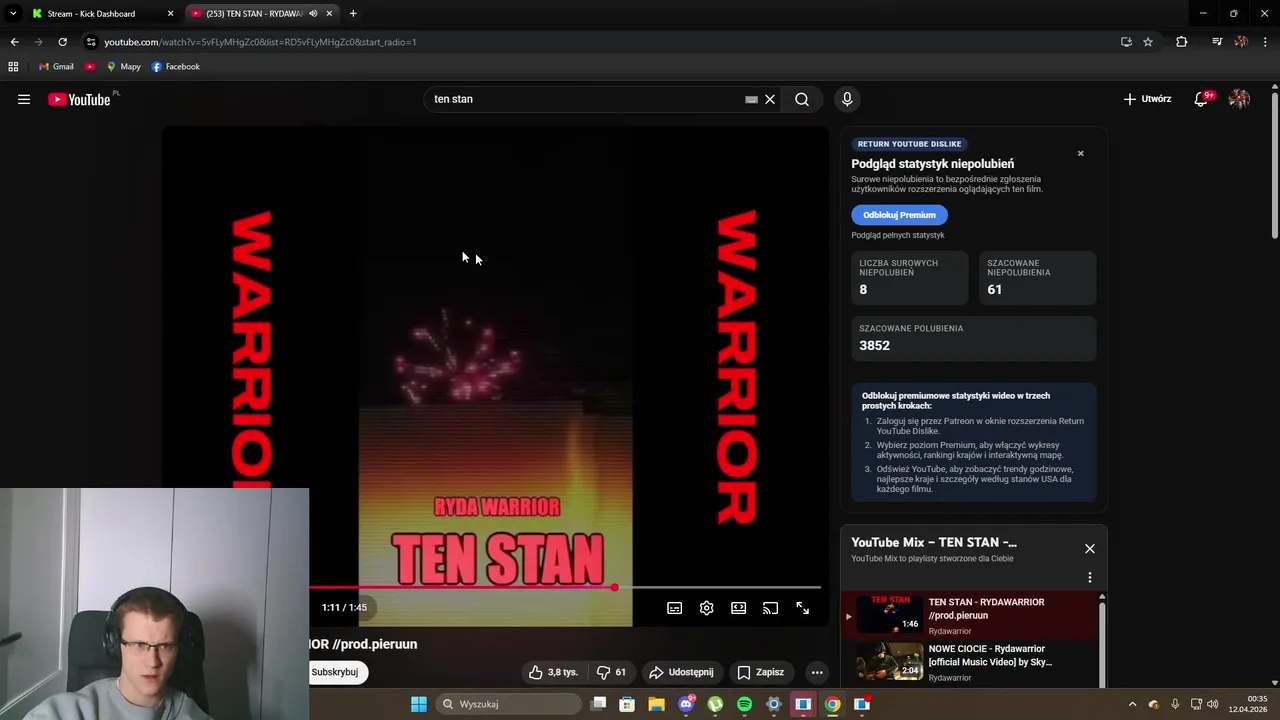Screen dimensions: 1280x720
Task: Open the browser extensions puzzle icon
Action: tap(1182, 42)
